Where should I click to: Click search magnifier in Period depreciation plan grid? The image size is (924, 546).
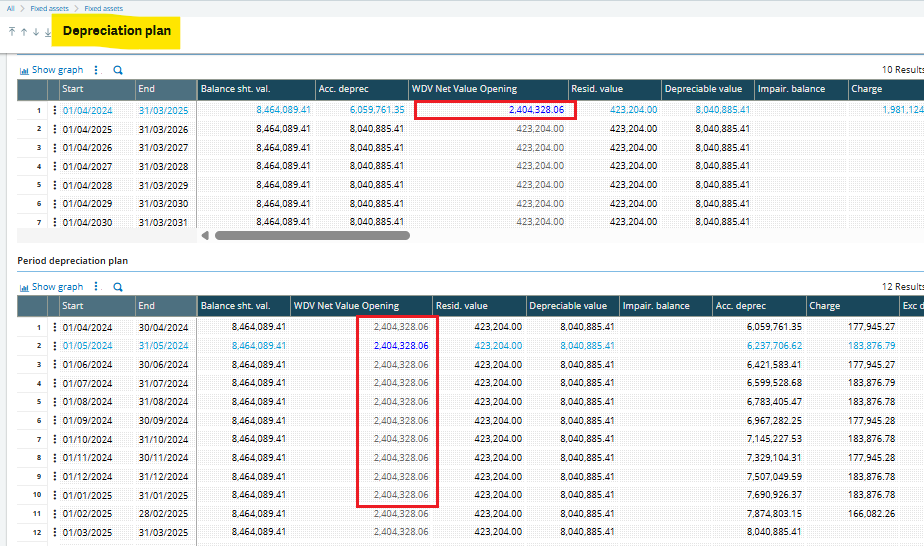(117, 287)
